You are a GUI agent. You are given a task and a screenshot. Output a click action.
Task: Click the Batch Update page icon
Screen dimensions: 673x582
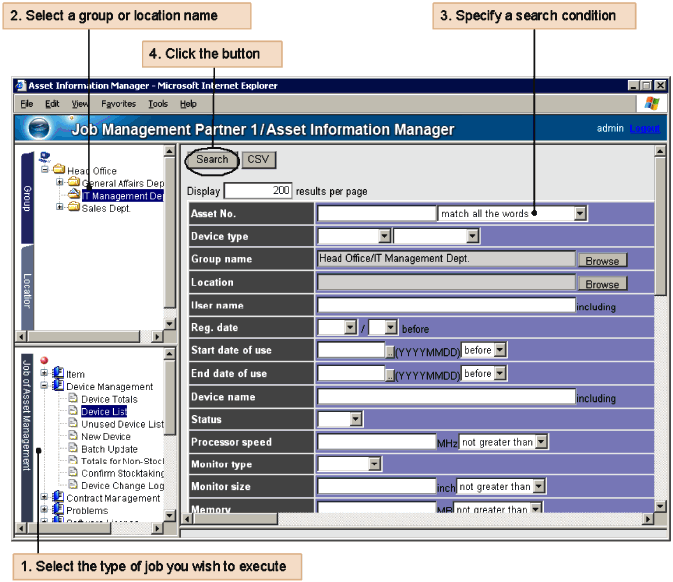[72, 449]
